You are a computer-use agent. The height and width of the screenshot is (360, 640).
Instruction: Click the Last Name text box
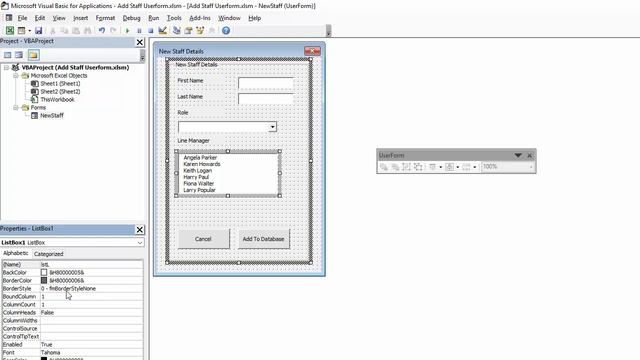(266, 99)
